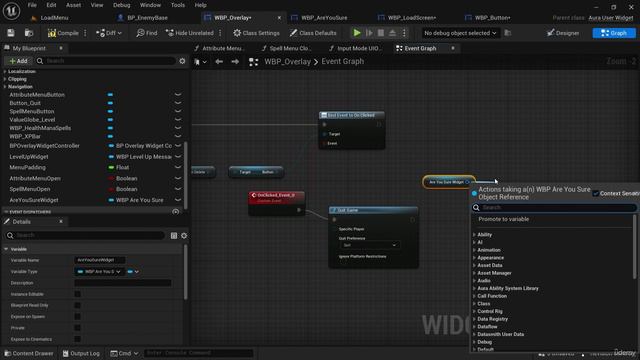Navigate forward in graph history
This screenshot has height=360, width=640.
(235, 62)
